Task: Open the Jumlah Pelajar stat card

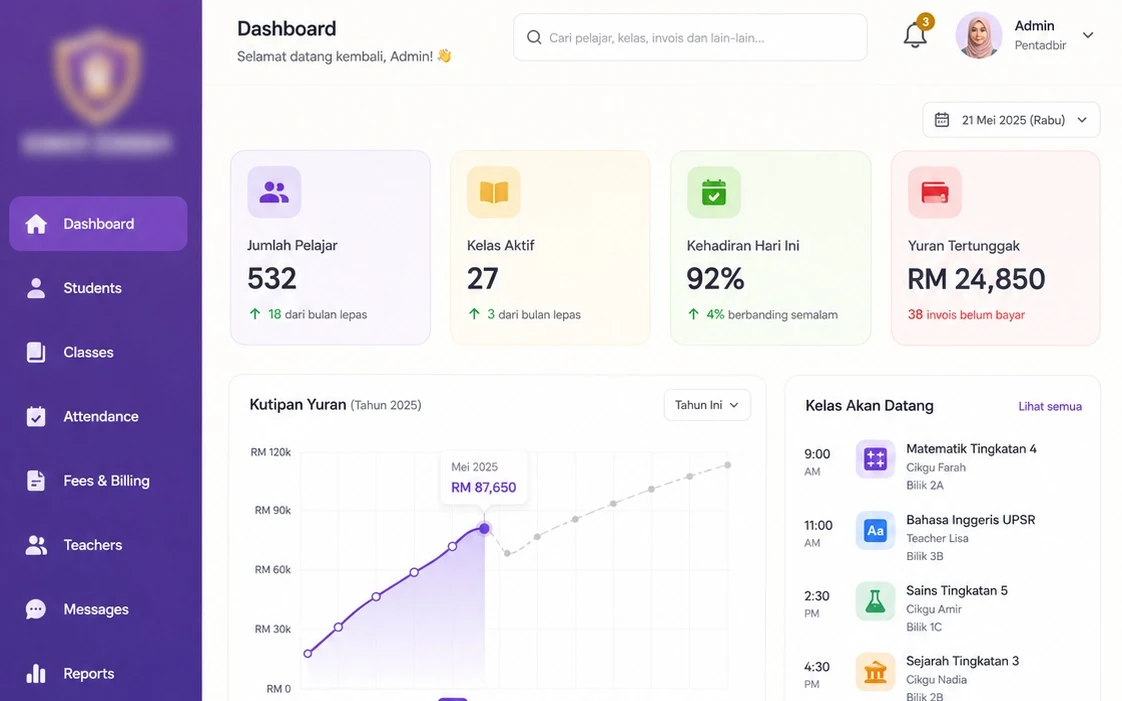Action: click(330, 247)
